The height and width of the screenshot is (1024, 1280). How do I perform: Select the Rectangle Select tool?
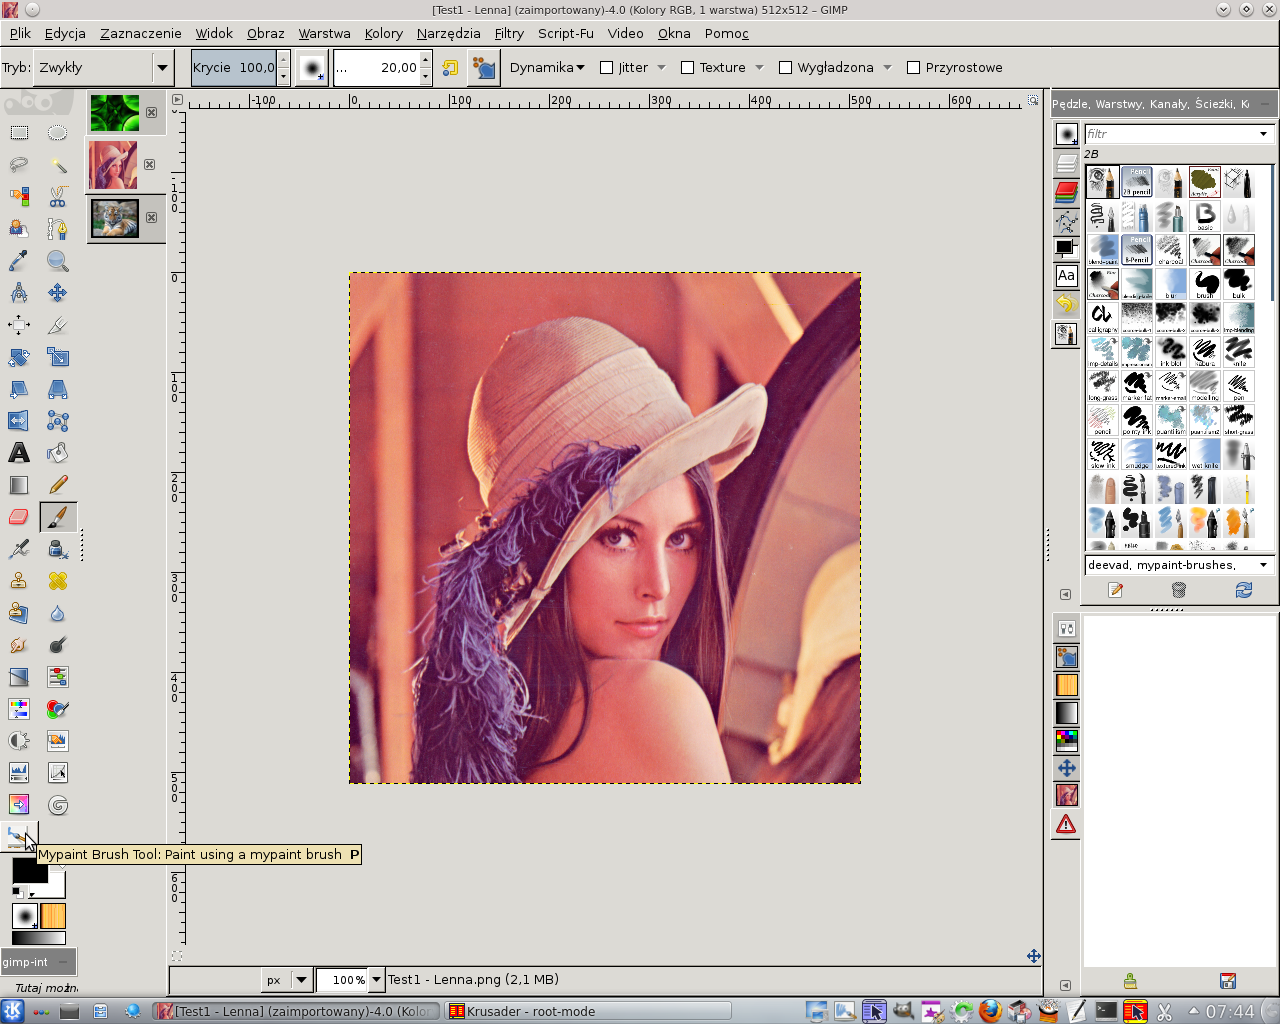point(19,133)
